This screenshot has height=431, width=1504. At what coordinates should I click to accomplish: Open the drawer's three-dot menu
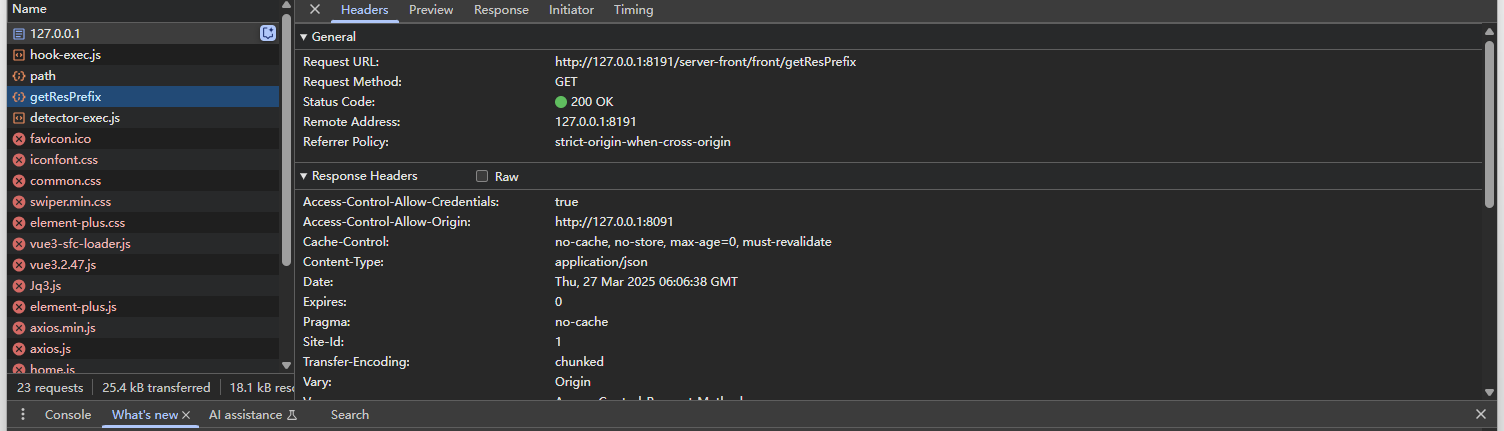click(x=23, y=415)
